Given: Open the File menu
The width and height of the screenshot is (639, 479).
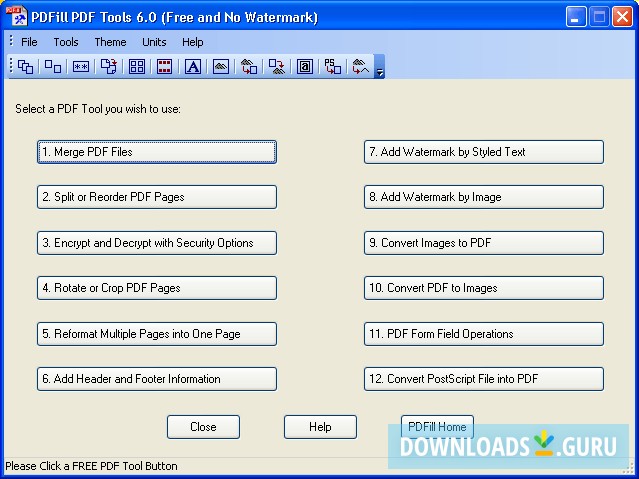Looking at the screenshot, I should click(x=29, y=42).
